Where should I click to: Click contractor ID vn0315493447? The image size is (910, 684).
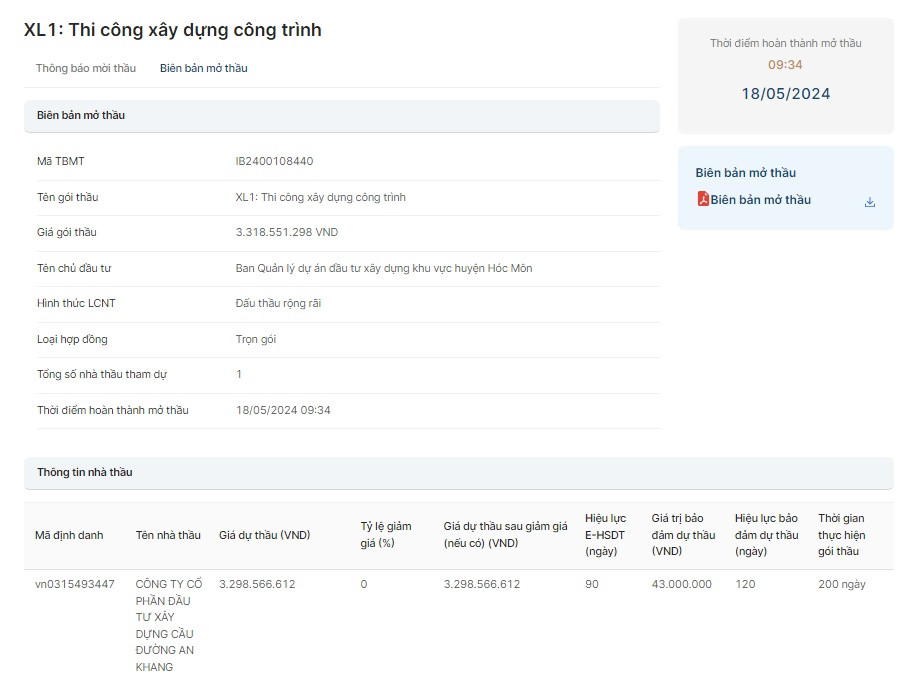(x=75, y=584)
